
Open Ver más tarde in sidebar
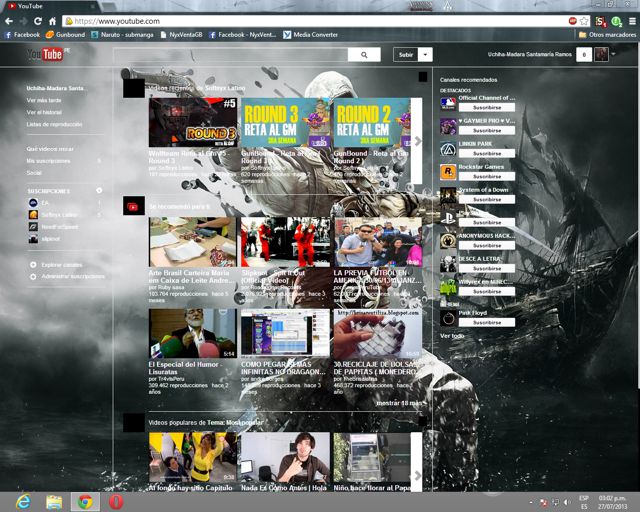44,100
